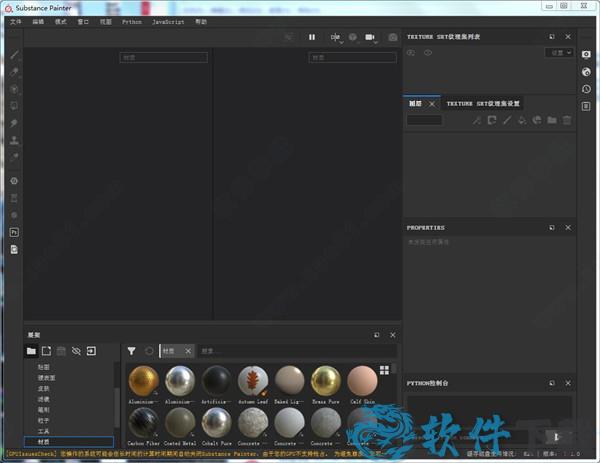Open the 编辑 (Edit) menu
Image resolution: width=600 pixels, height=463 pixels.
coord(38,22)
